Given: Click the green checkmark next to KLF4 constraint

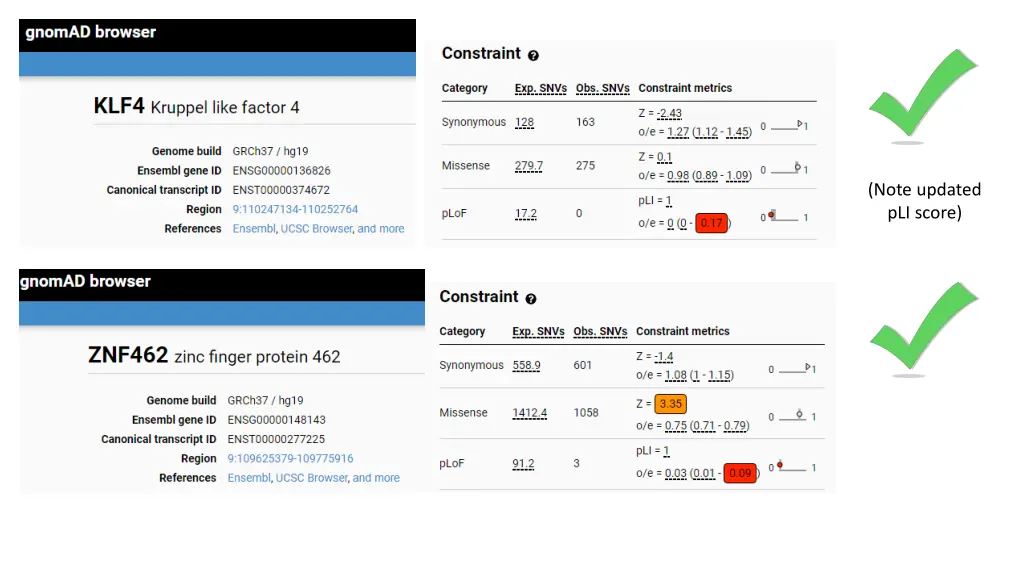Looking at the screenshot, I should (922, 93).
